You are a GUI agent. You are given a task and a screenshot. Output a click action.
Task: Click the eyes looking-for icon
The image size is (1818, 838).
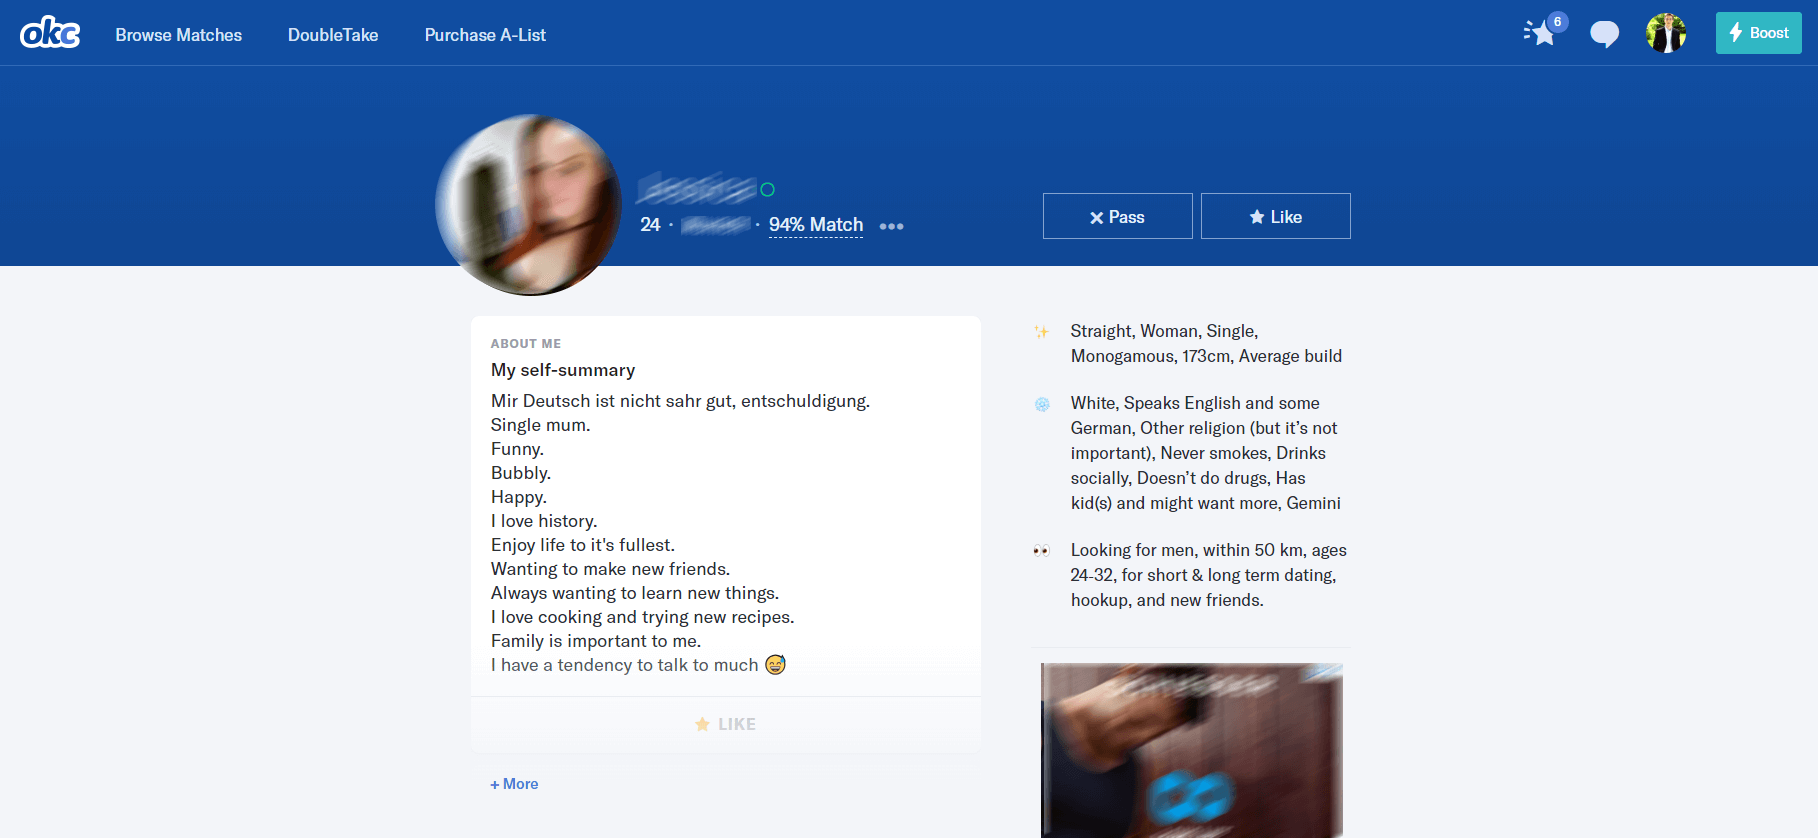(1042, 550)
